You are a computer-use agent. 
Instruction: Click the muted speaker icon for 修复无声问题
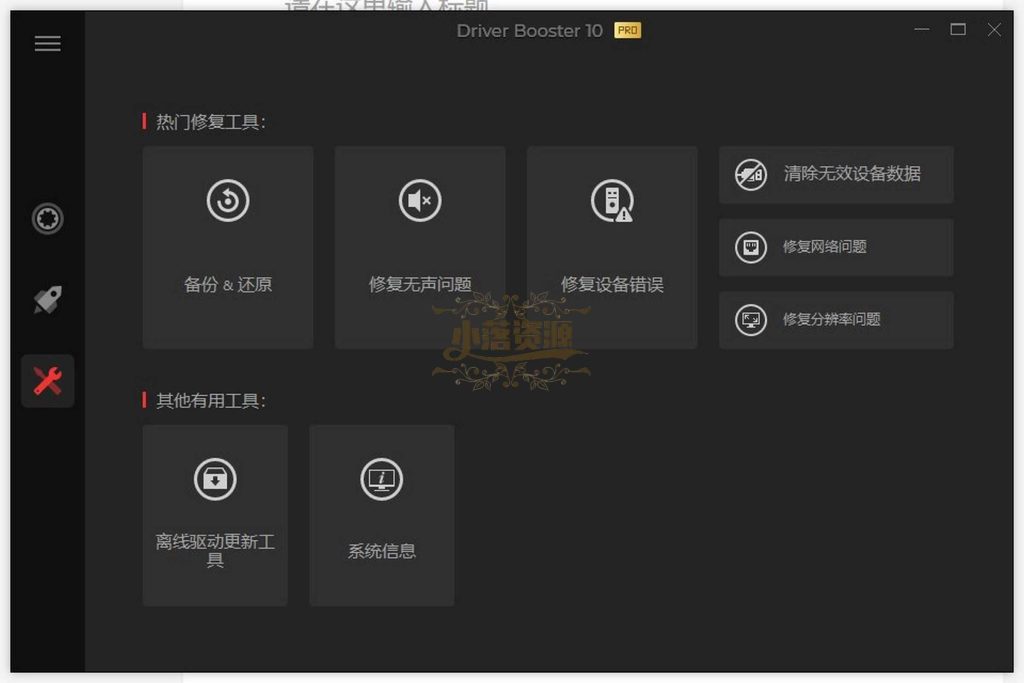[420, 200]
